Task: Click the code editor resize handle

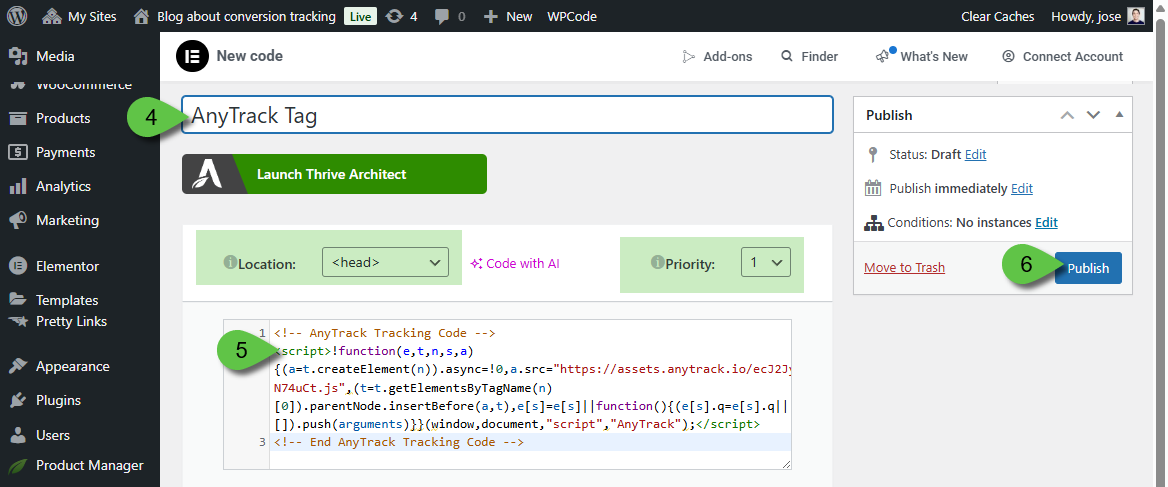Action: pyautogui.click(x=786, y=464)
